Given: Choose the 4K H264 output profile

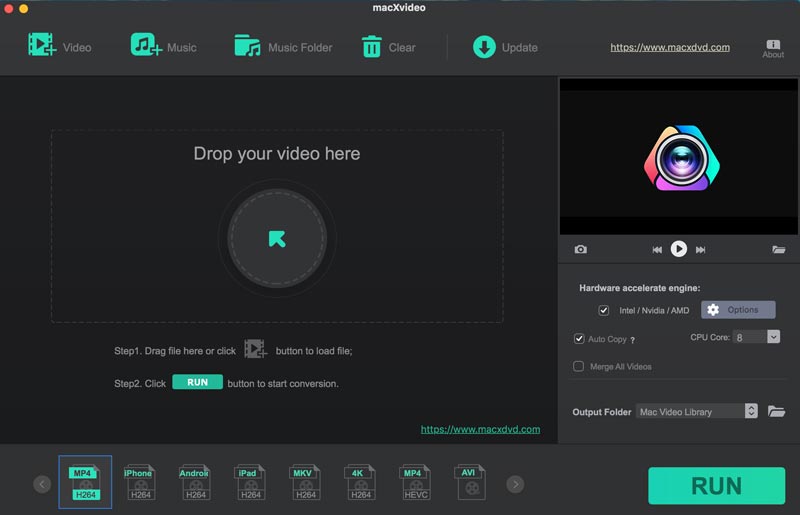Looking at the screenshot, I should [360, 482].
